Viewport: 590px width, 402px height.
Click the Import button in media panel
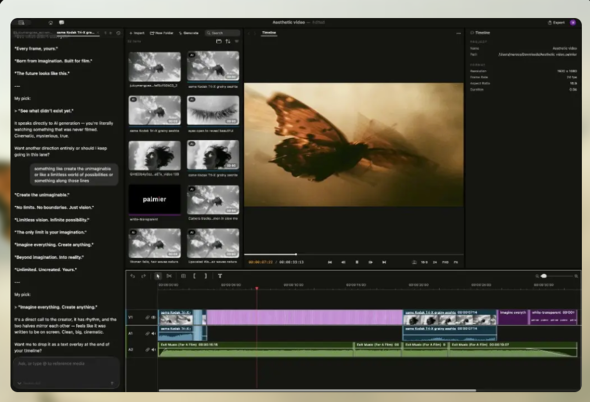tap(137, 33)
